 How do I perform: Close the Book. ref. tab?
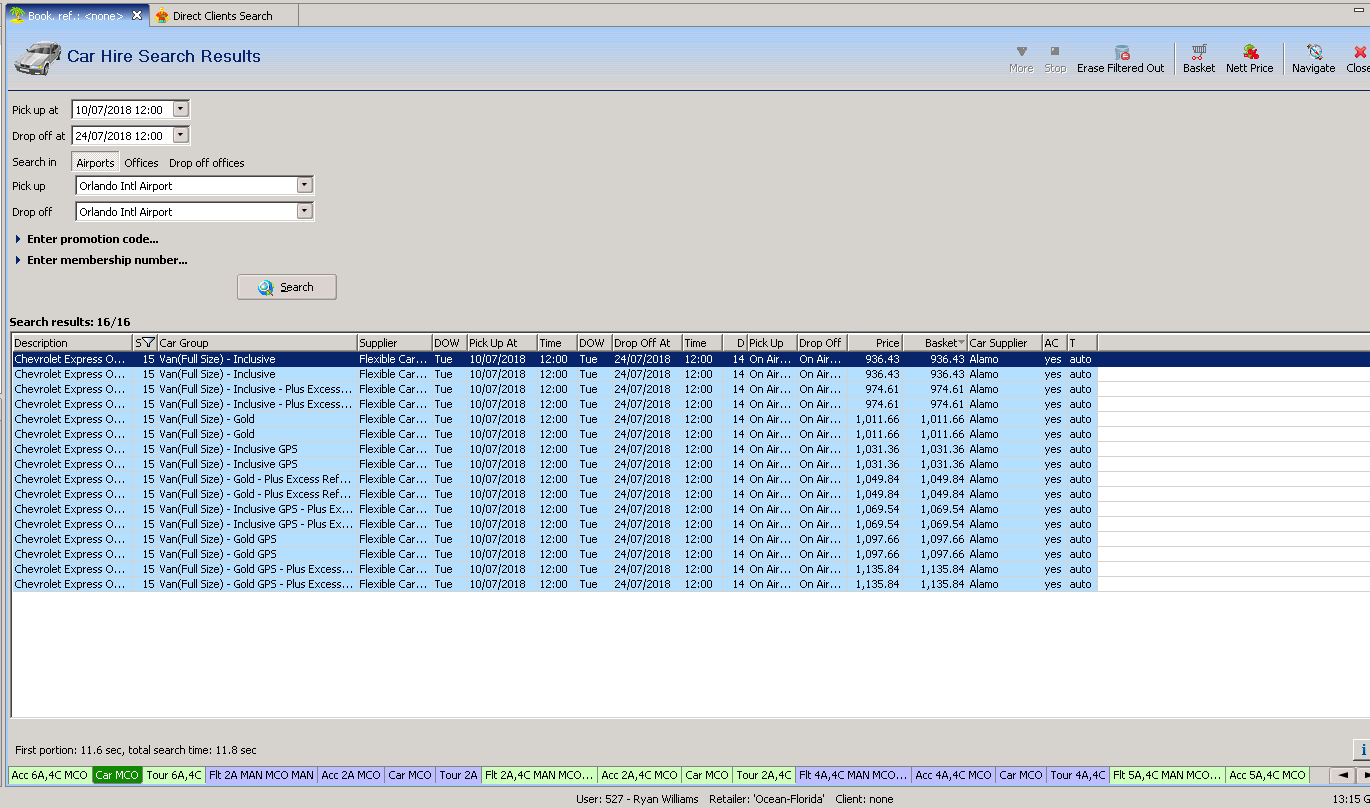click(x=137, y=16)
